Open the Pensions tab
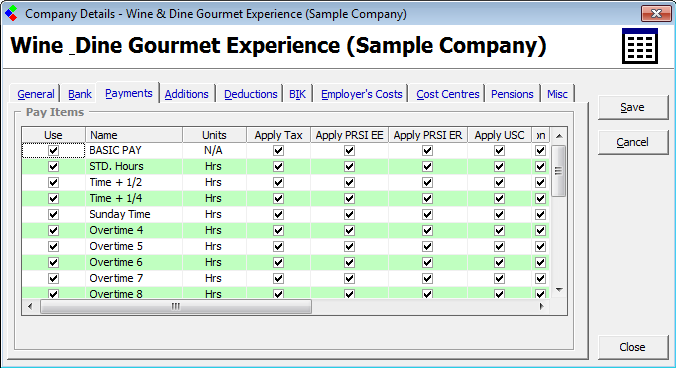Screen dimensions: 676x368 coord(512,94)
